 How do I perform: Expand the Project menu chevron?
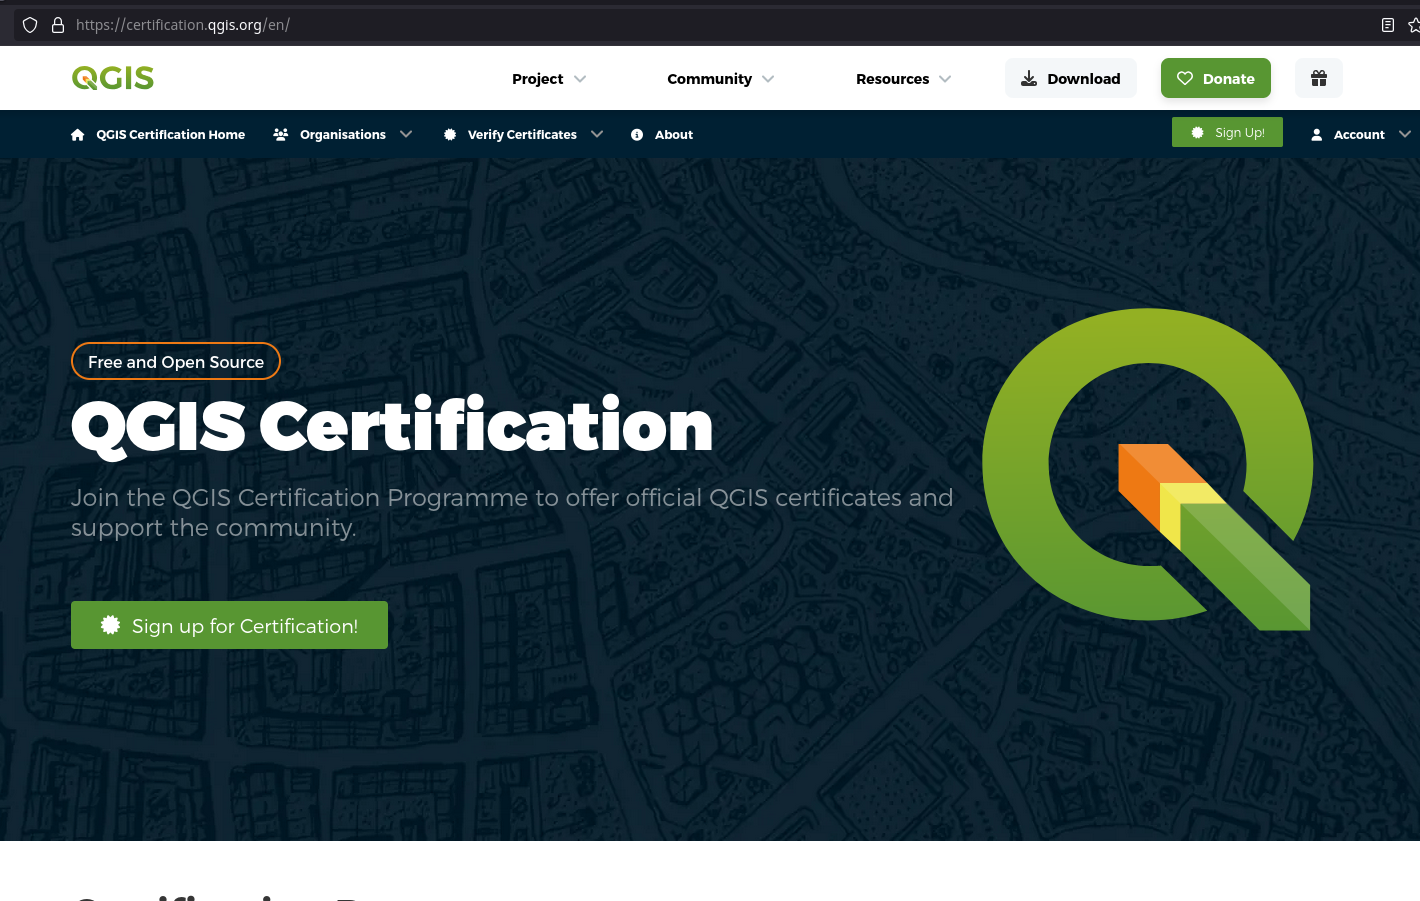[x=580, y=79]
